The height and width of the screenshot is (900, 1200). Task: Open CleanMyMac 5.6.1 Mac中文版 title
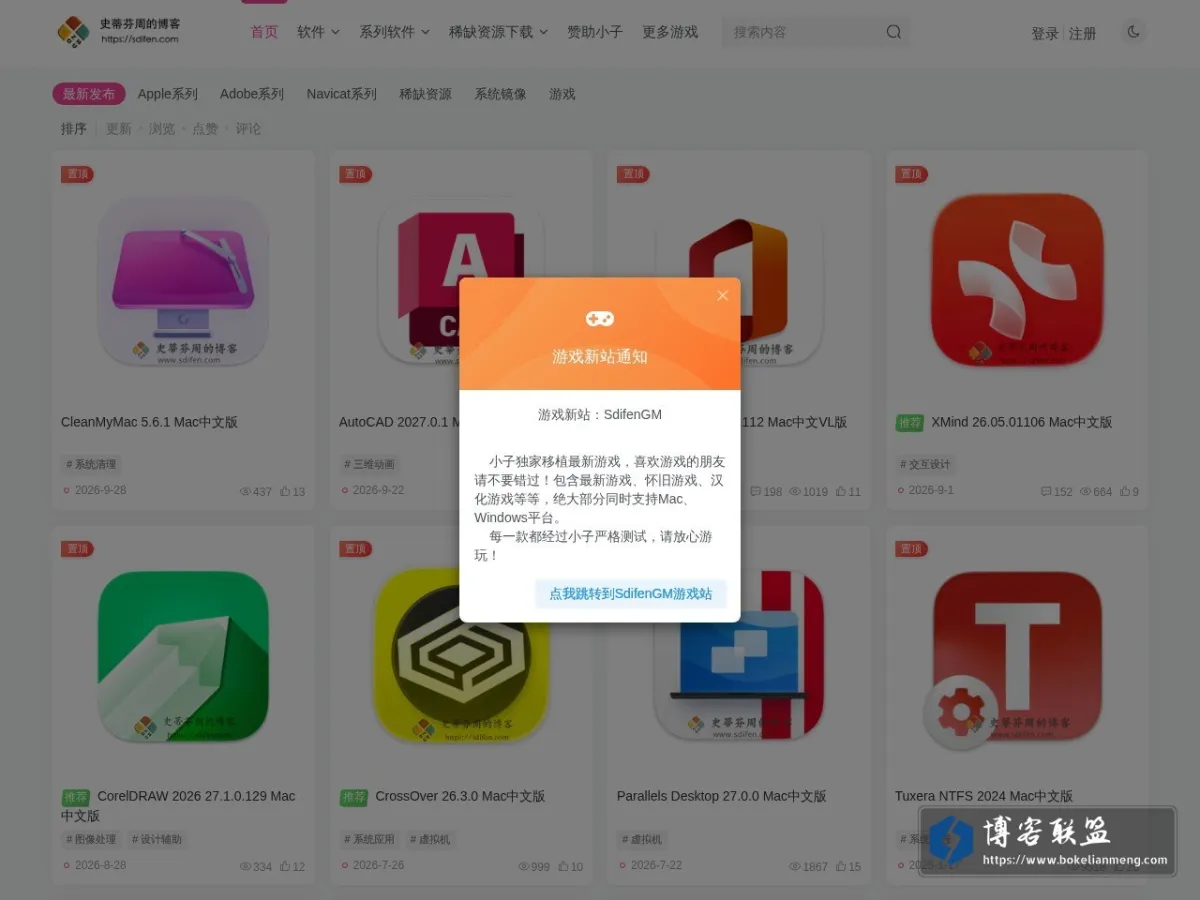point(149,422)
